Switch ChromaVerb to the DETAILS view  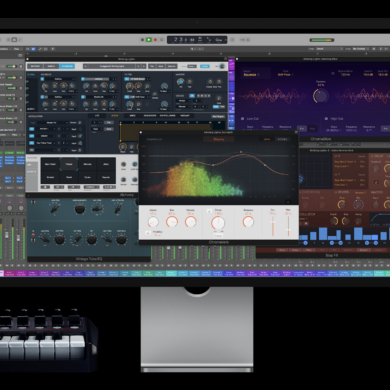(282, 139)
